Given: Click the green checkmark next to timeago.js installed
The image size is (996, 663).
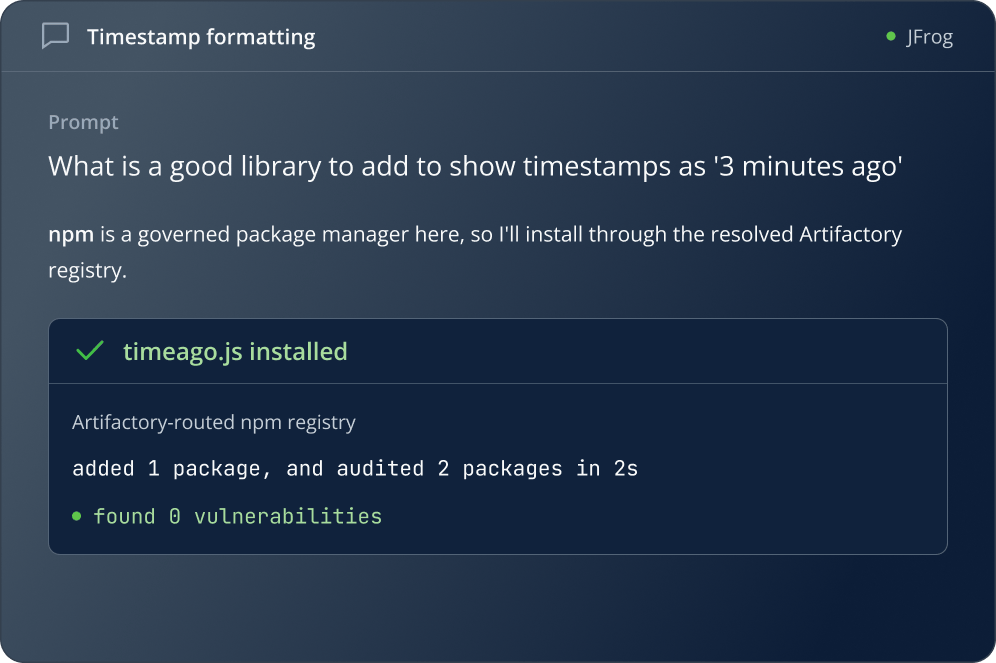Looking at the screenshot, I should (90, 351).
